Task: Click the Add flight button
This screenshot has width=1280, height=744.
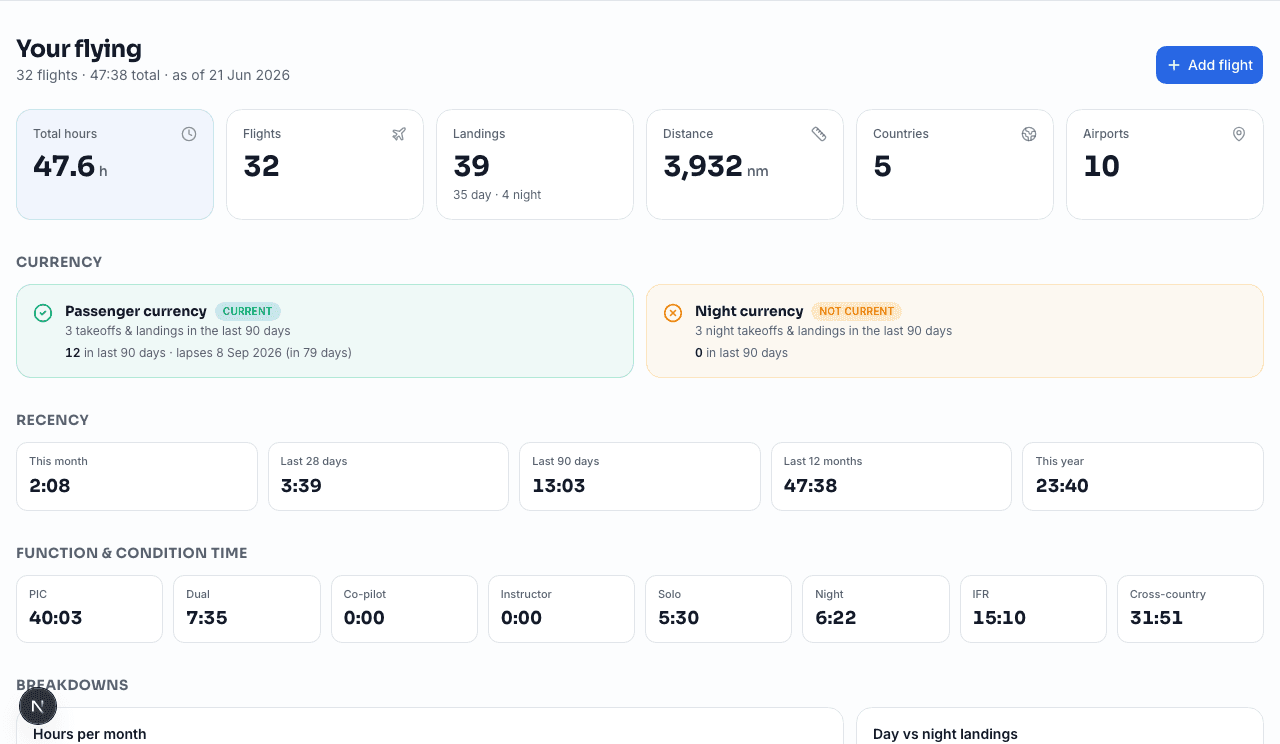Action: coord(1209,65)
